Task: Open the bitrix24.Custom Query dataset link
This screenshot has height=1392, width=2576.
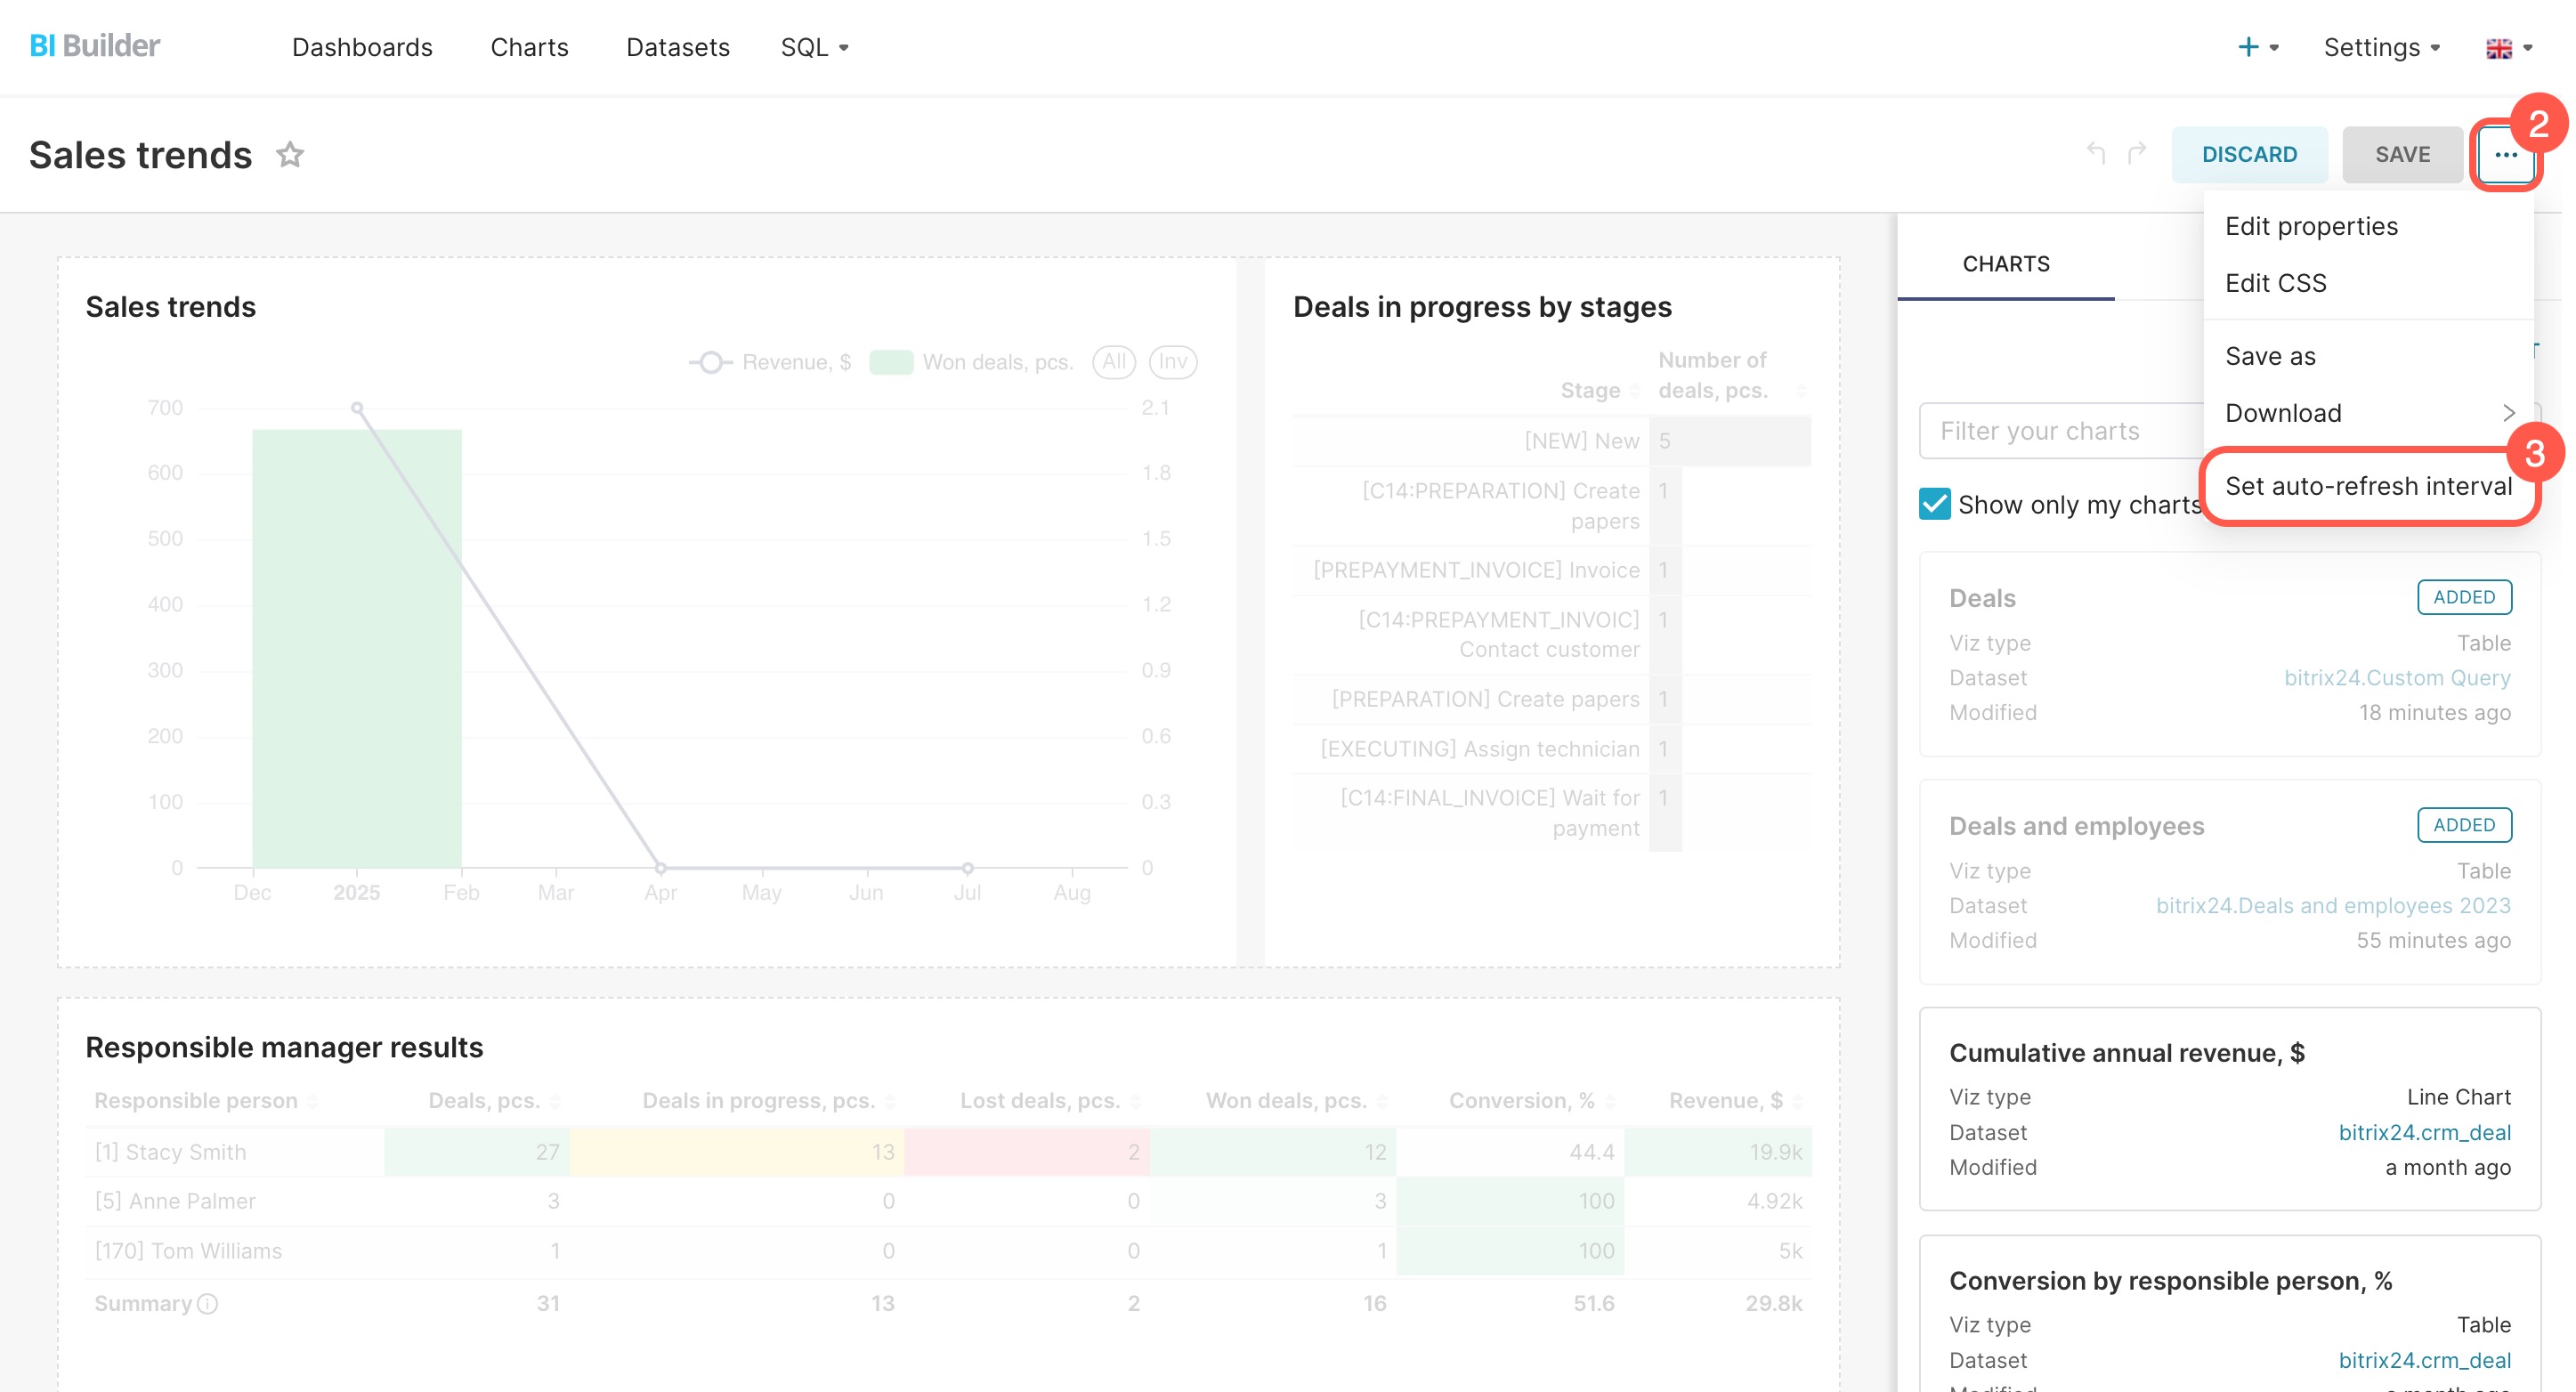Action: (x=2396, y=678)
